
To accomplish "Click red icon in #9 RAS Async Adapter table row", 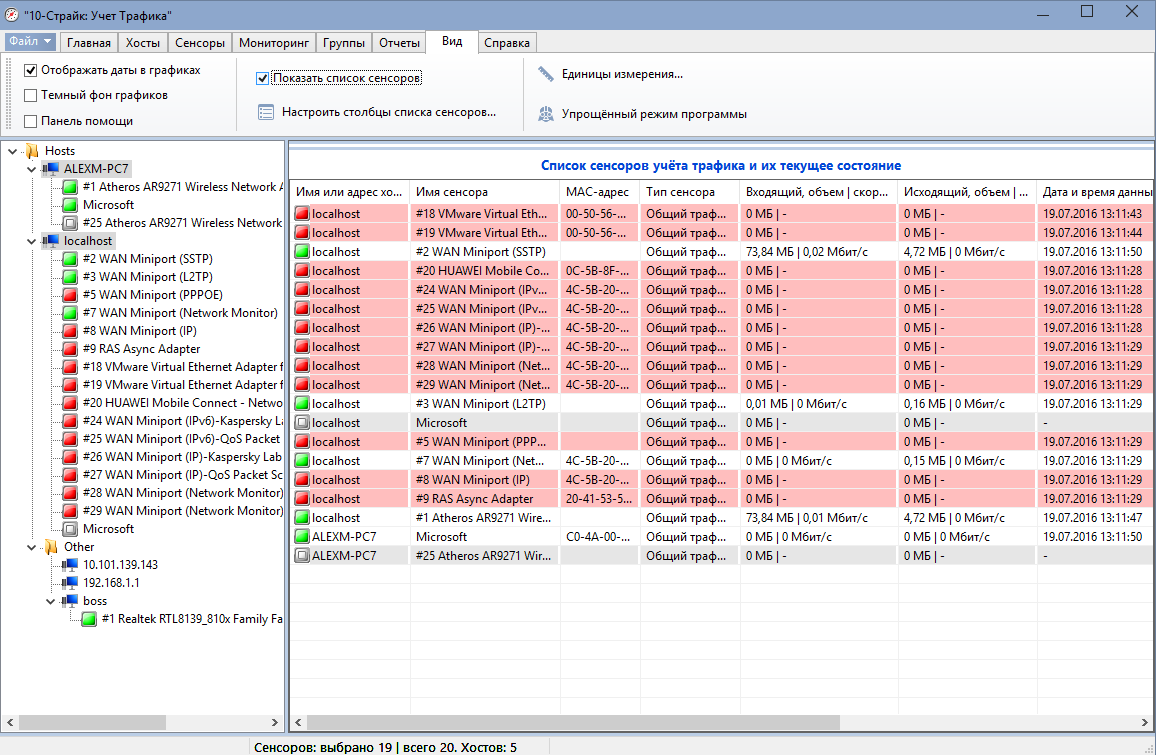I will point(302,498).
